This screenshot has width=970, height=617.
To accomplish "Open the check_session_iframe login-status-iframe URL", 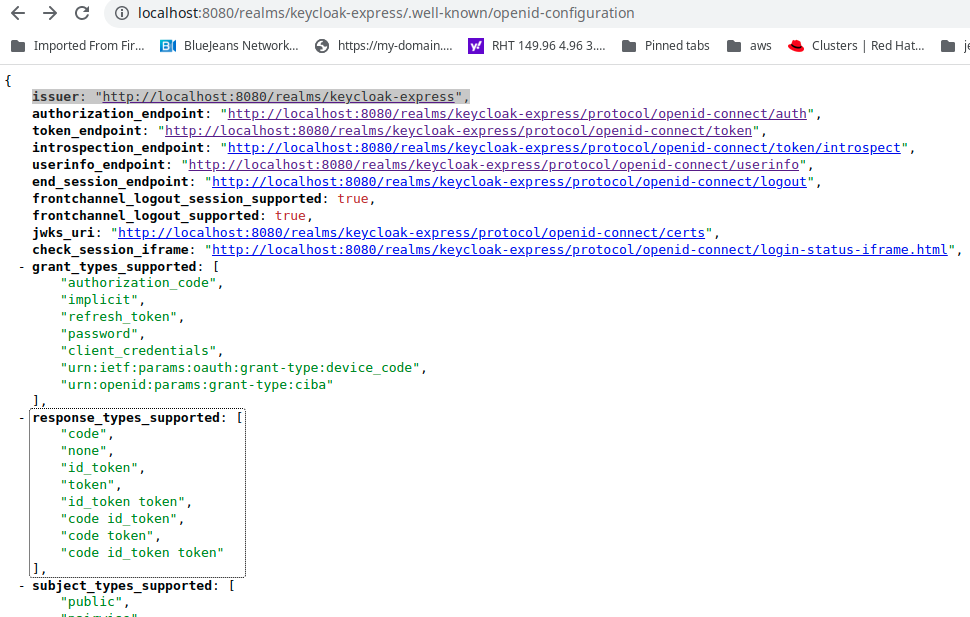I will (x=580, y=250).
